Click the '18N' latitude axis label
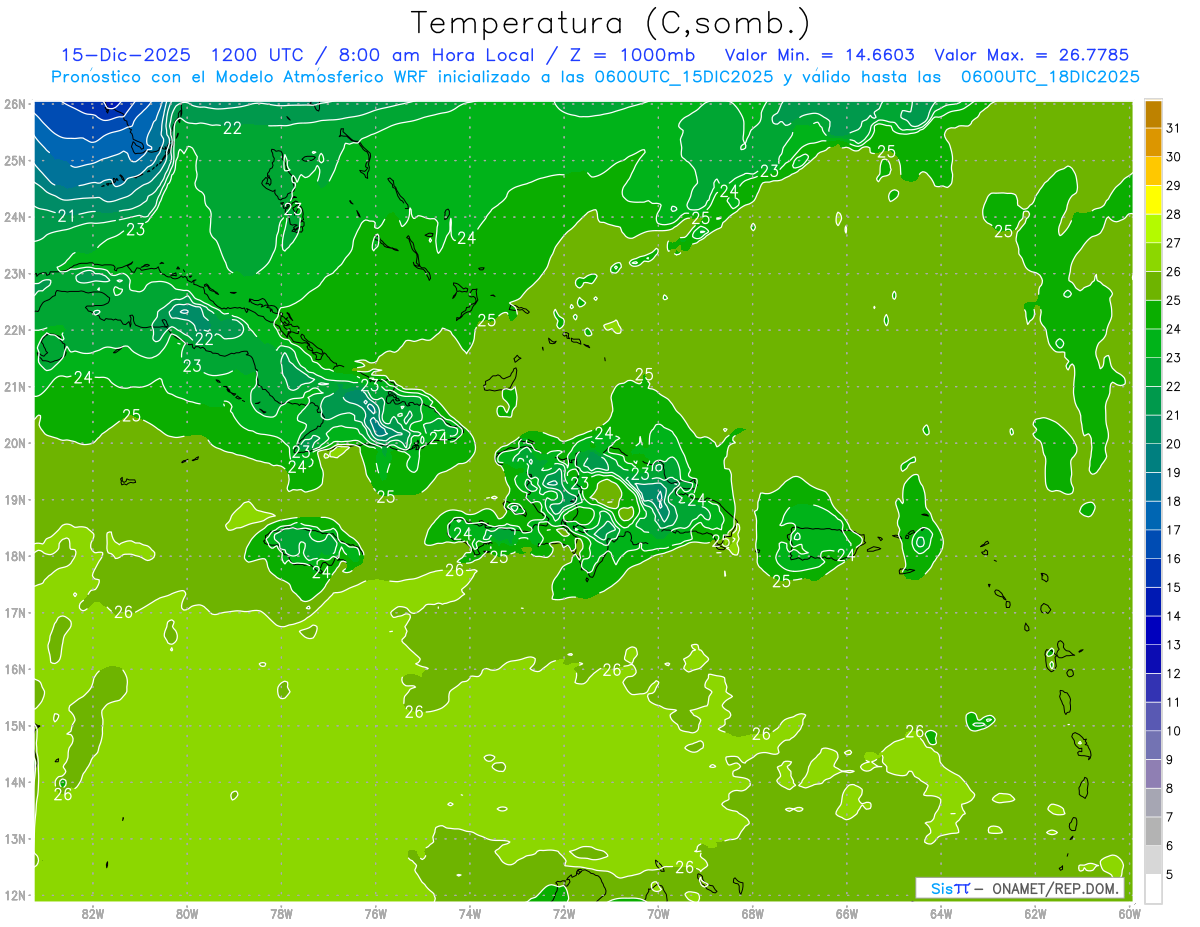Screen dimensions: 1200x927 click(15, 556)
